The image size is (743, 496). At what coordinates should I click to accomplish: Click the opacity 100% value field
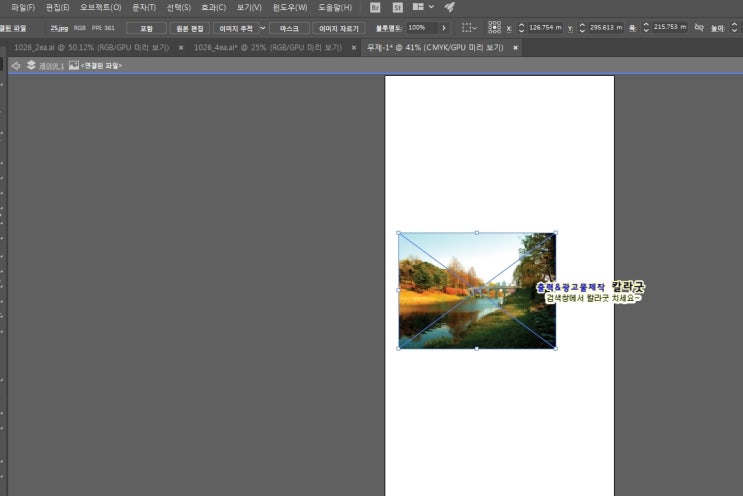point(421,28)
